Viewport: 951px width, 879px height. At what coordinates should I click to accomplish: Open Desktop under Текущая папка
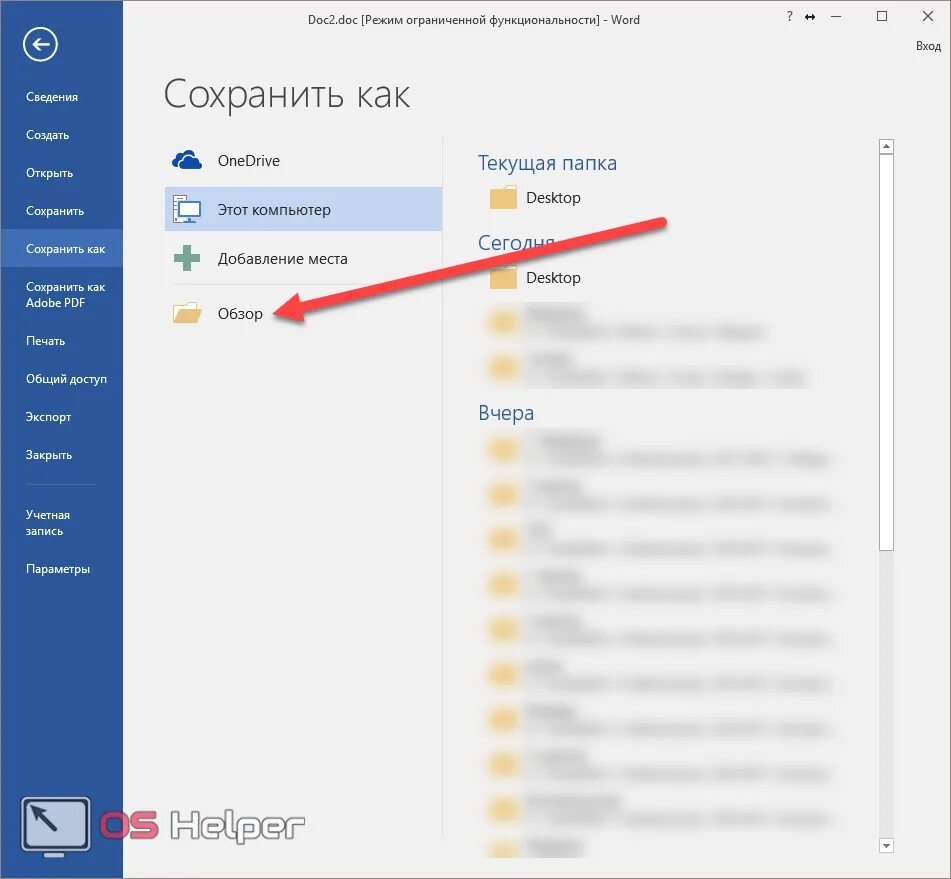(x=553, y=198)
